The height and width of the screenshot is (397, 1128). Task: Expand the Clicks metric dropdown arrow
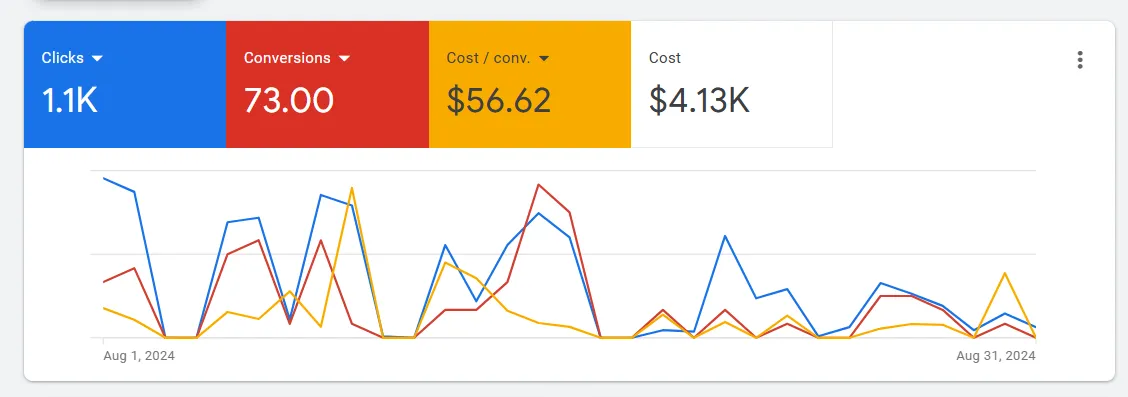click(x=97, y=58)
